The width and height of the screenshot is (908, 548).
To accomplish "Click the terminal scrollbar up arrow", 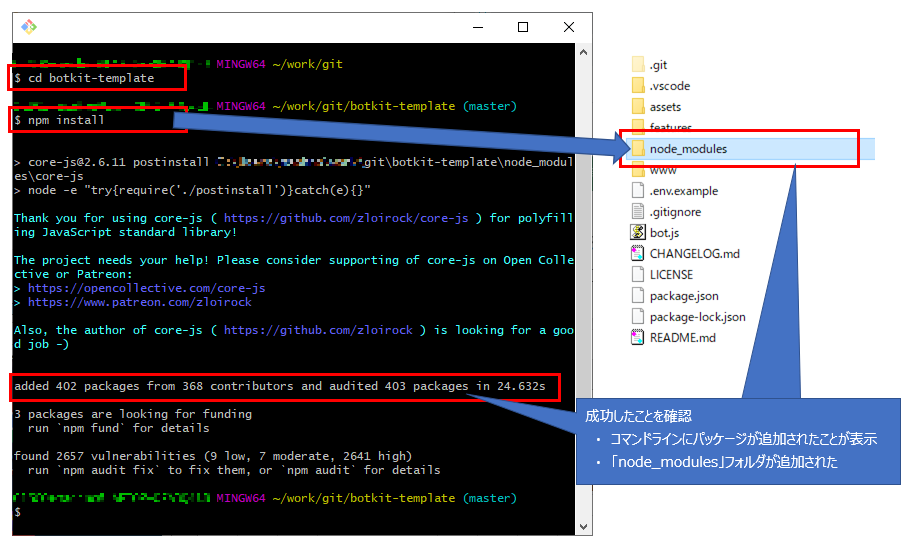I will click(x=584, y=52).
